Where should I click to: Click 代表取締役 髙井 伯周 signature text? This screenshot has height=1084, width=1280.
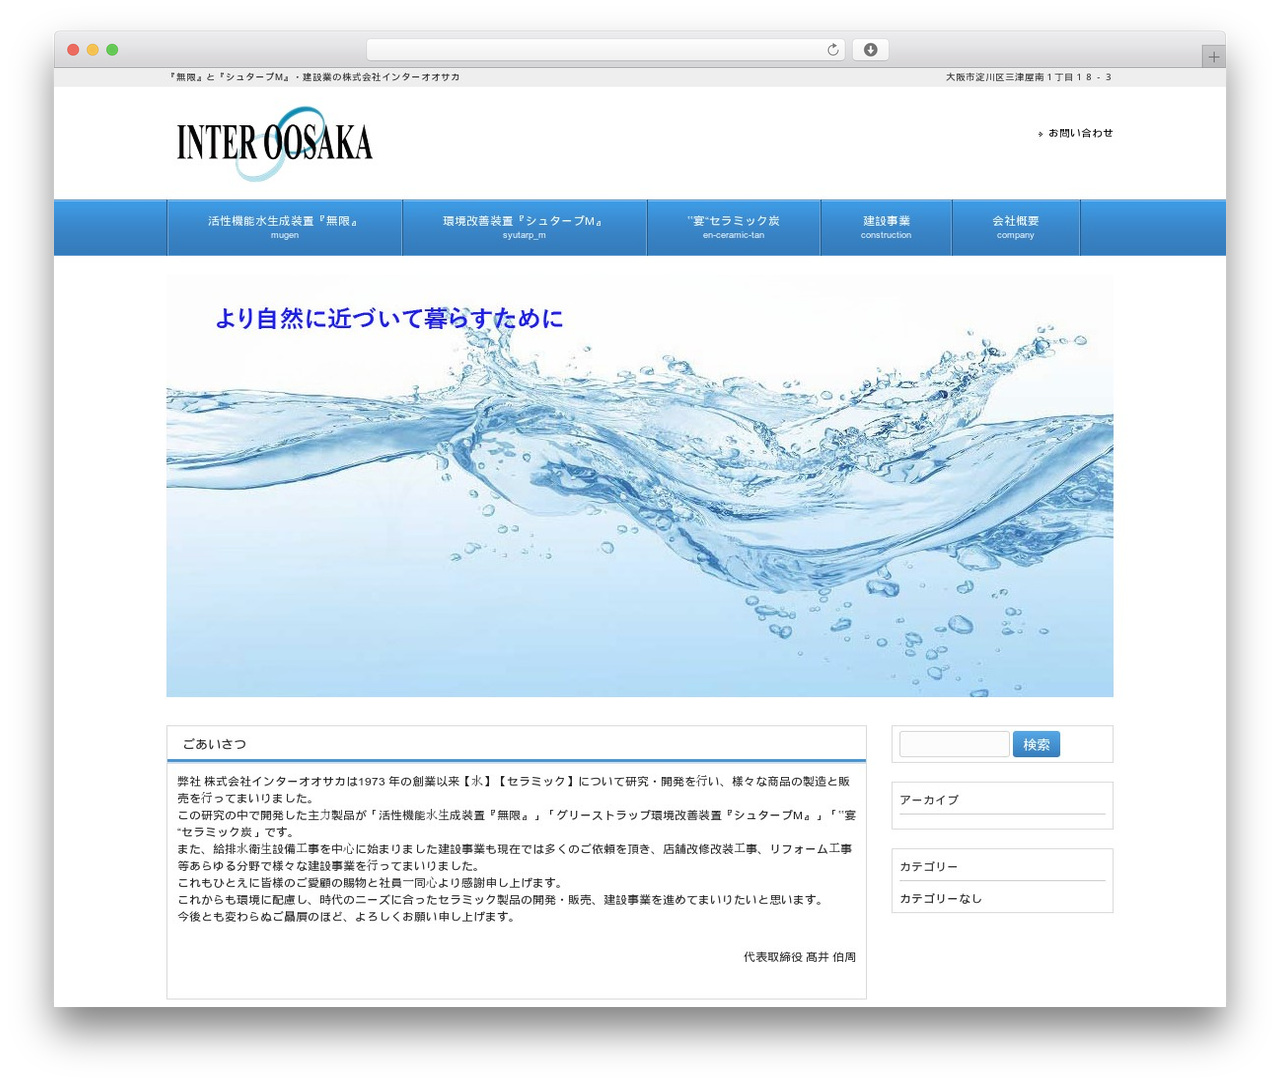pyautogui.click(x=800, y=957)
